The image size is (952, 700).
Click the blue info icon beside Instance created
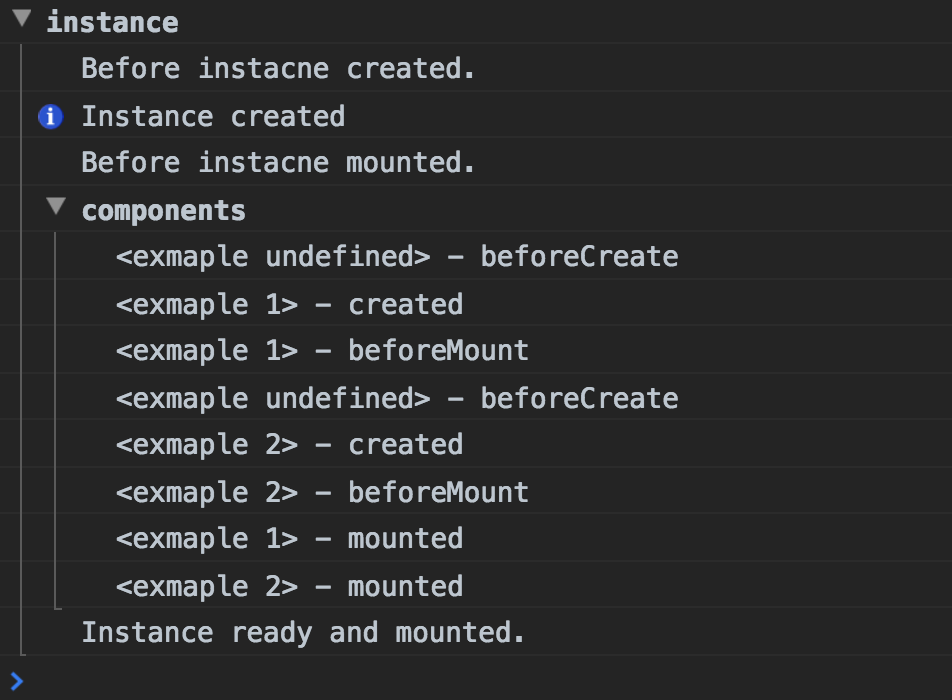pyautogui.click(x=50, y=117)
